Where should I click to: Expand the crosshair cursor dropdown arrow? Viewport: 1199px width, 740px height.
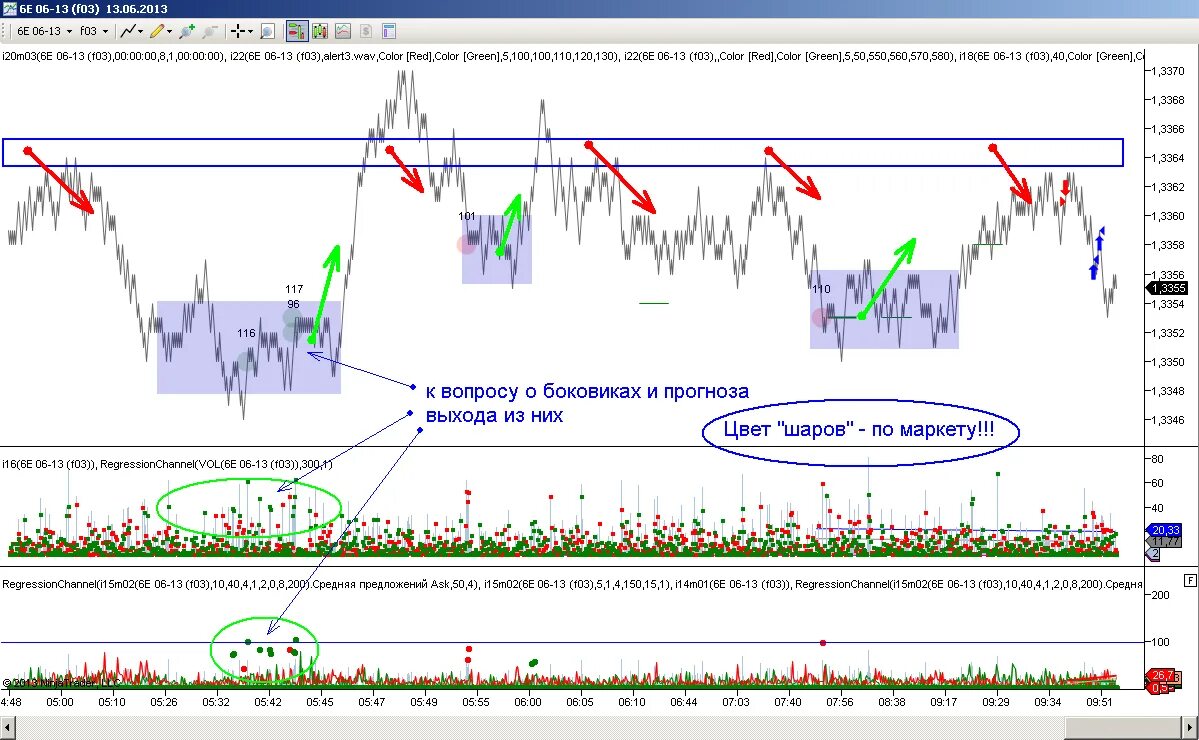click(x=250, y=31)
